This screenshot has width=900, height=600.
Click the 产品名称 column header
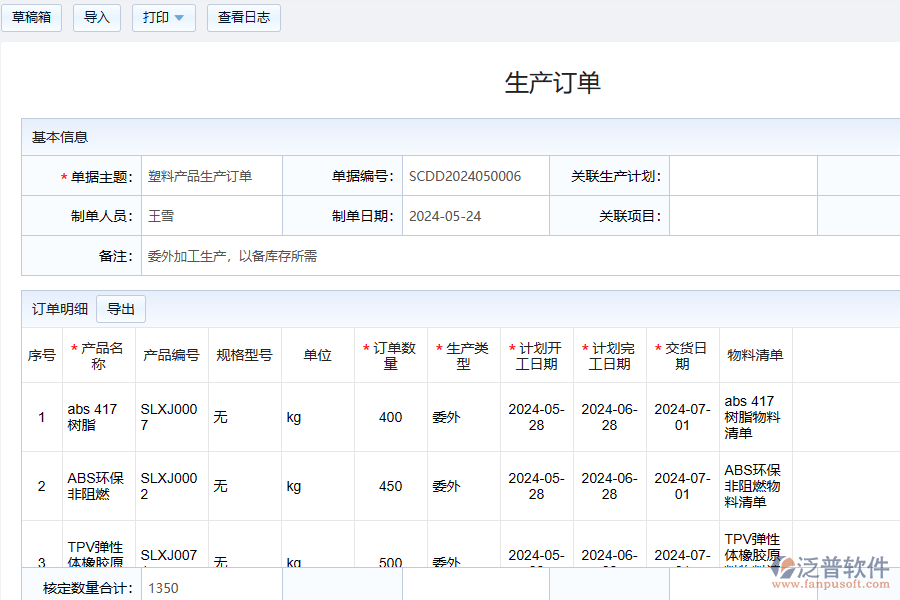click(x=99, y=355)
